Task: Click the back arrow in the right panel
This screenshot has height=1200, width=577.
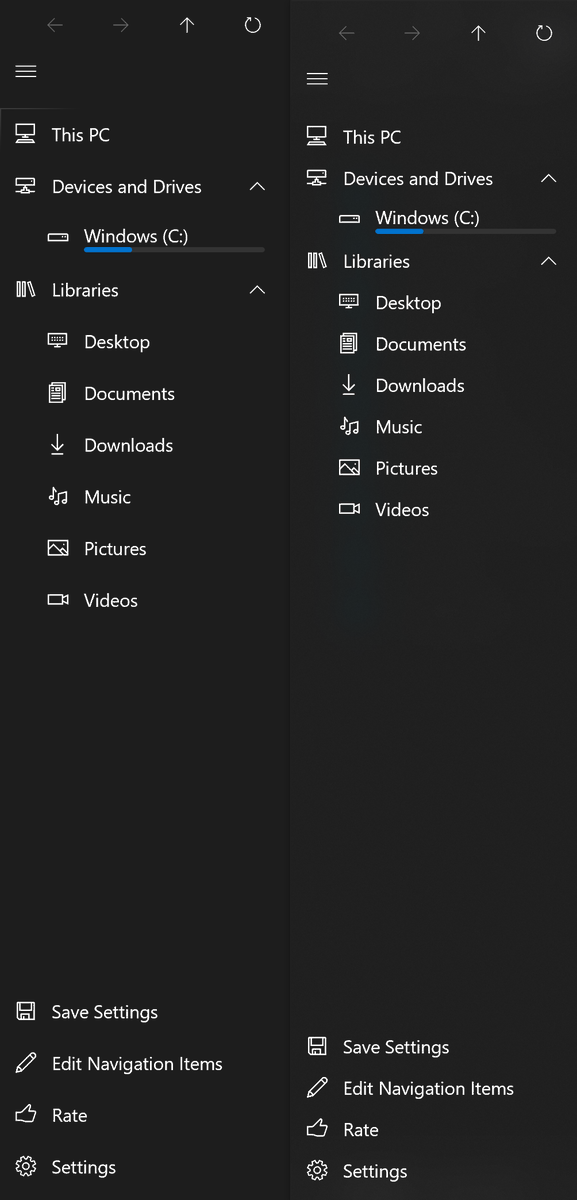Action: pyautogui.click(x=347, y=33)
